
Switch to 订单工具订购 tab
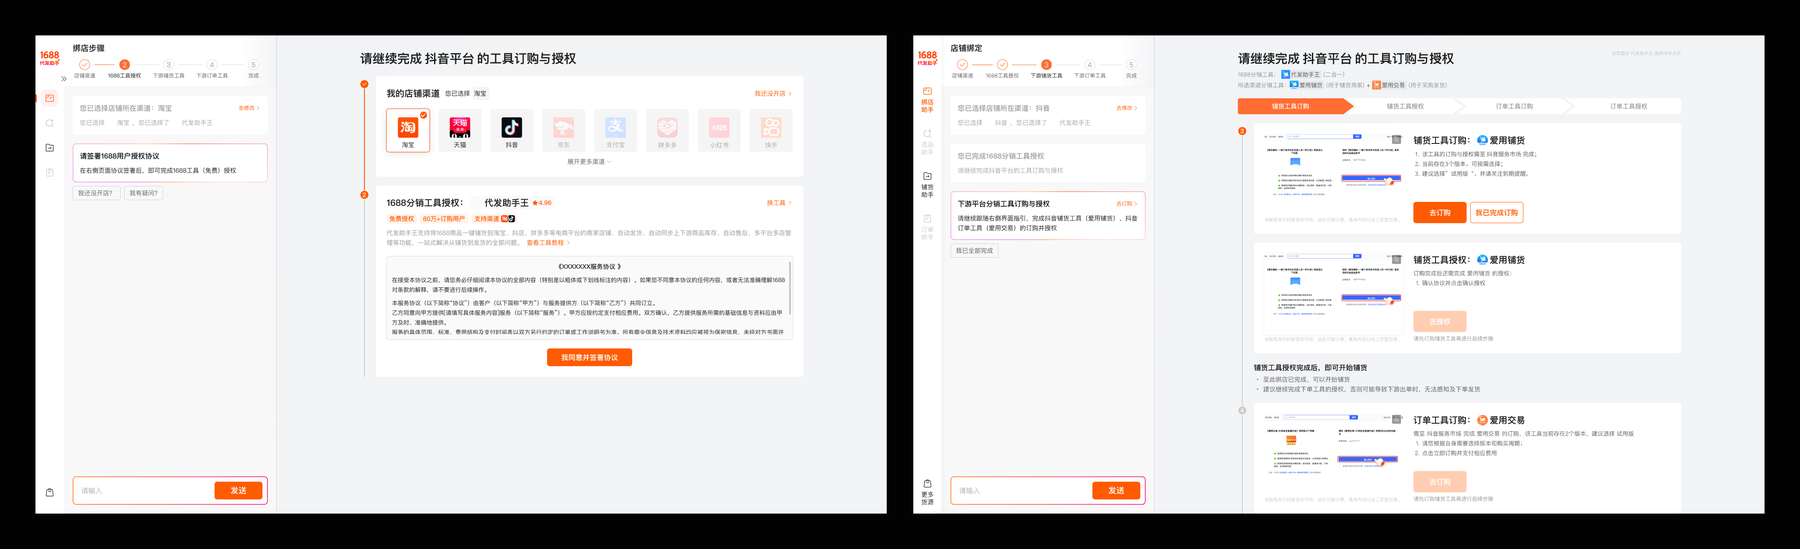[1514, 106]
